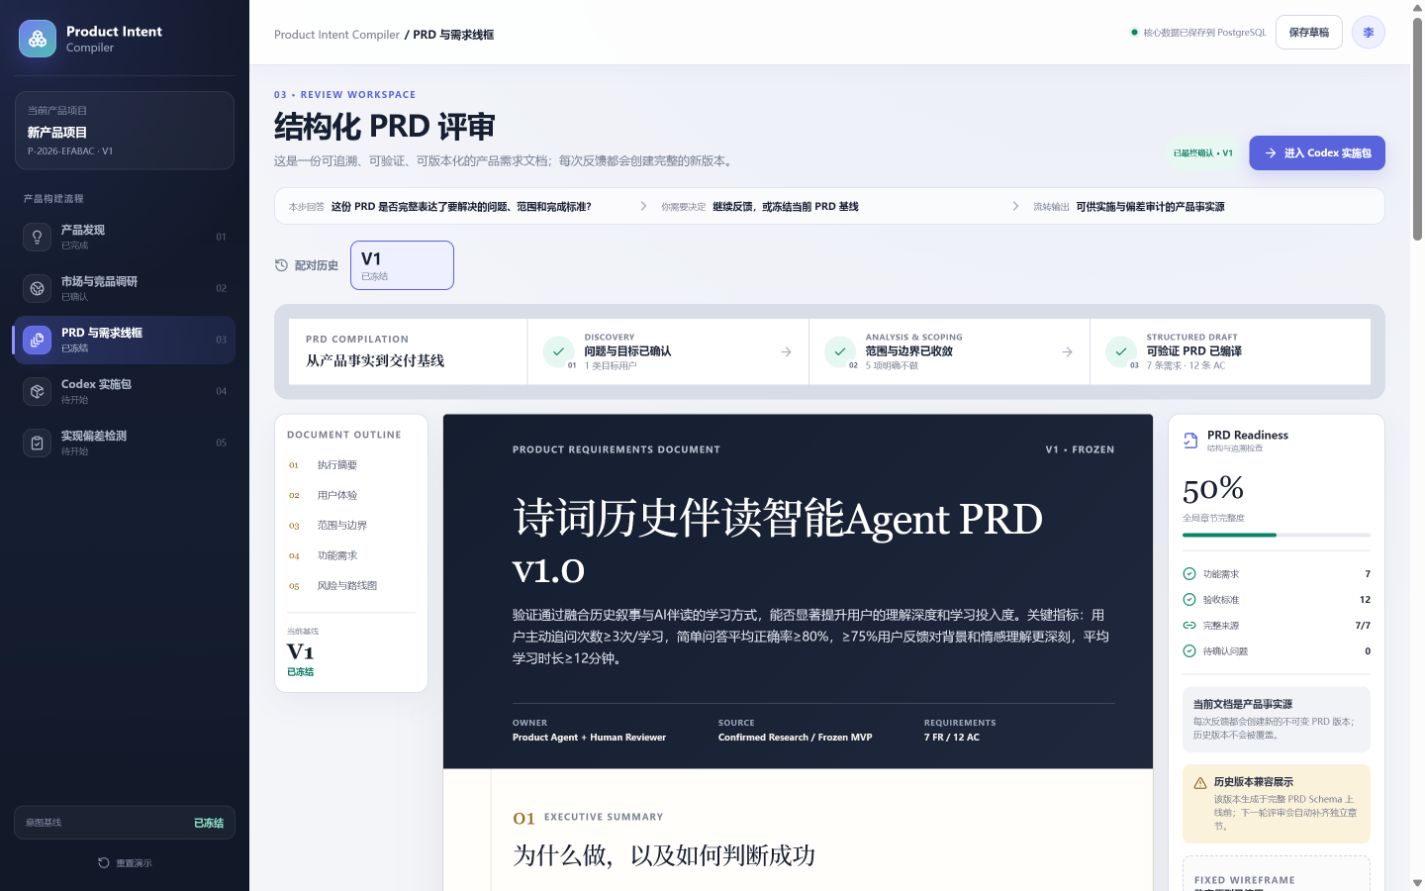Click the PRD 与需求线框 step icon
Viewport: 1425px width, 891px height.
[x=37, y=340]
